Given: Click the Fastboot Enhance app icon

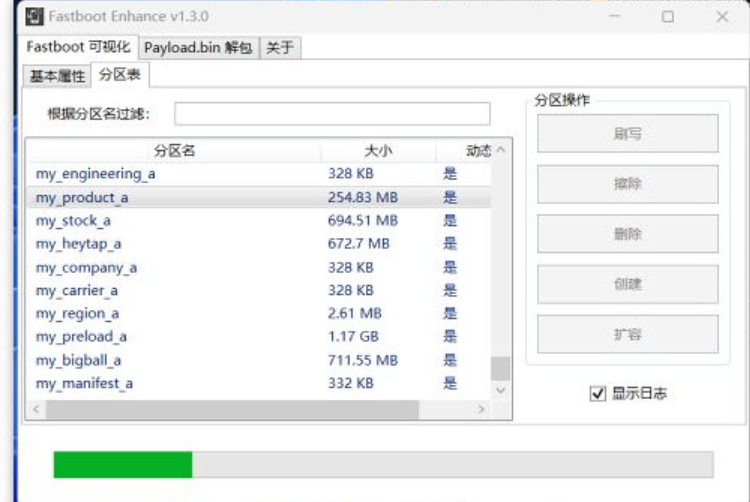Looking at the screenshot, I should tap(34, 16).
